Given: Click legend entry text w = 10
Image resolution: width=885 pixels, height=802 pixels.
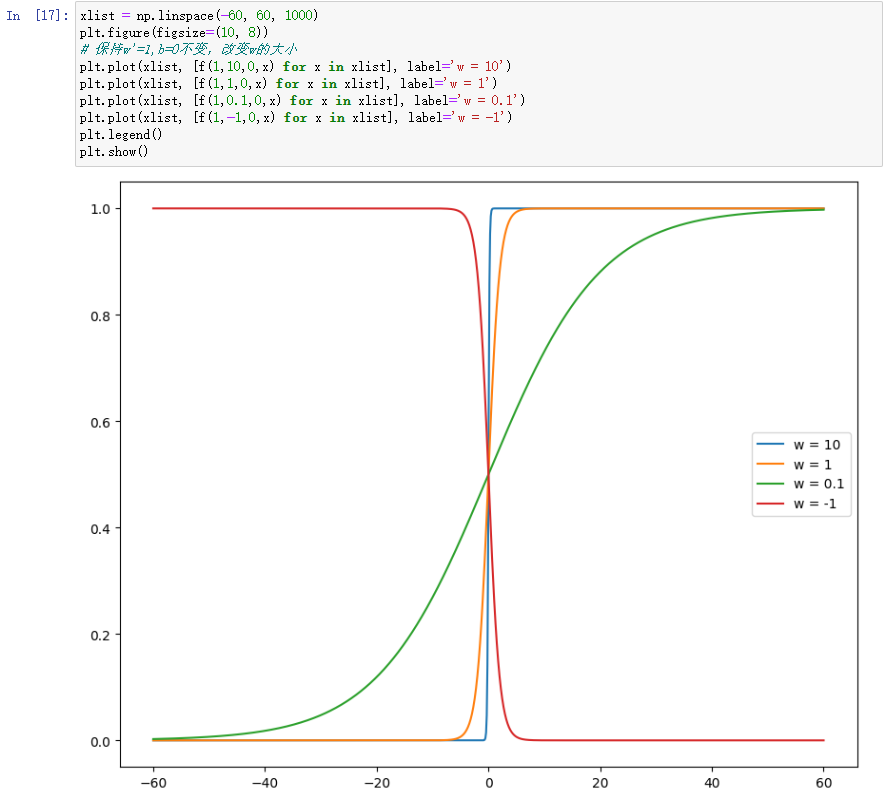Looking at the screenshot, I should tap(817, 445).
